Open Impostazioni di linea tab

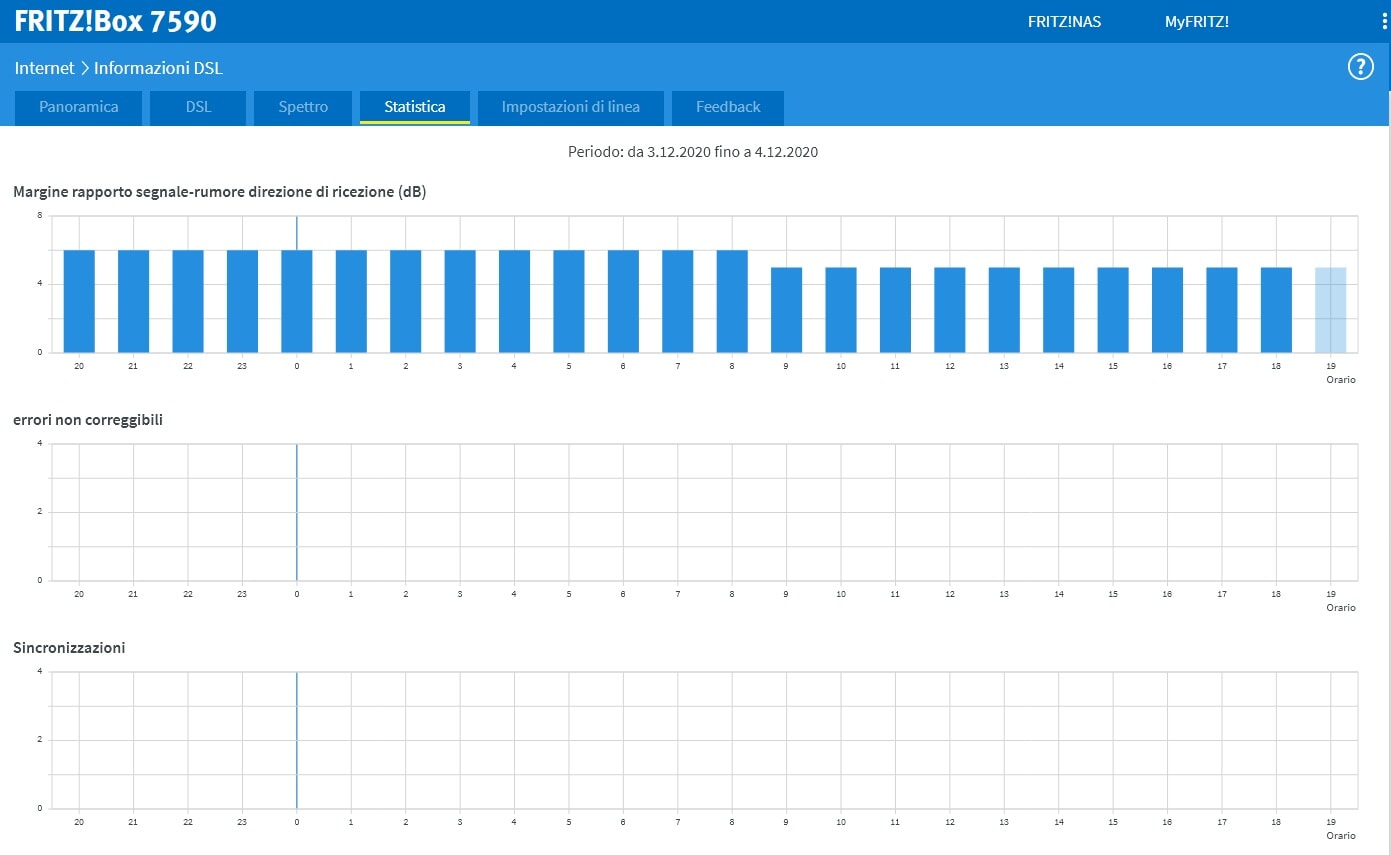[570, 107]
